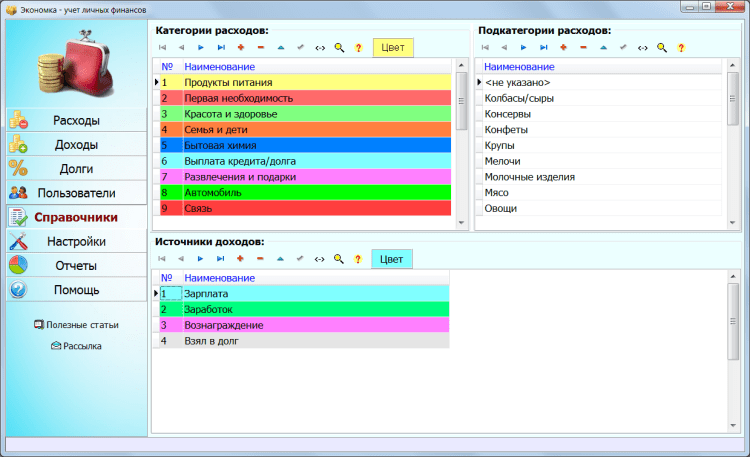Open the Доходы section

tap(77, 145)
